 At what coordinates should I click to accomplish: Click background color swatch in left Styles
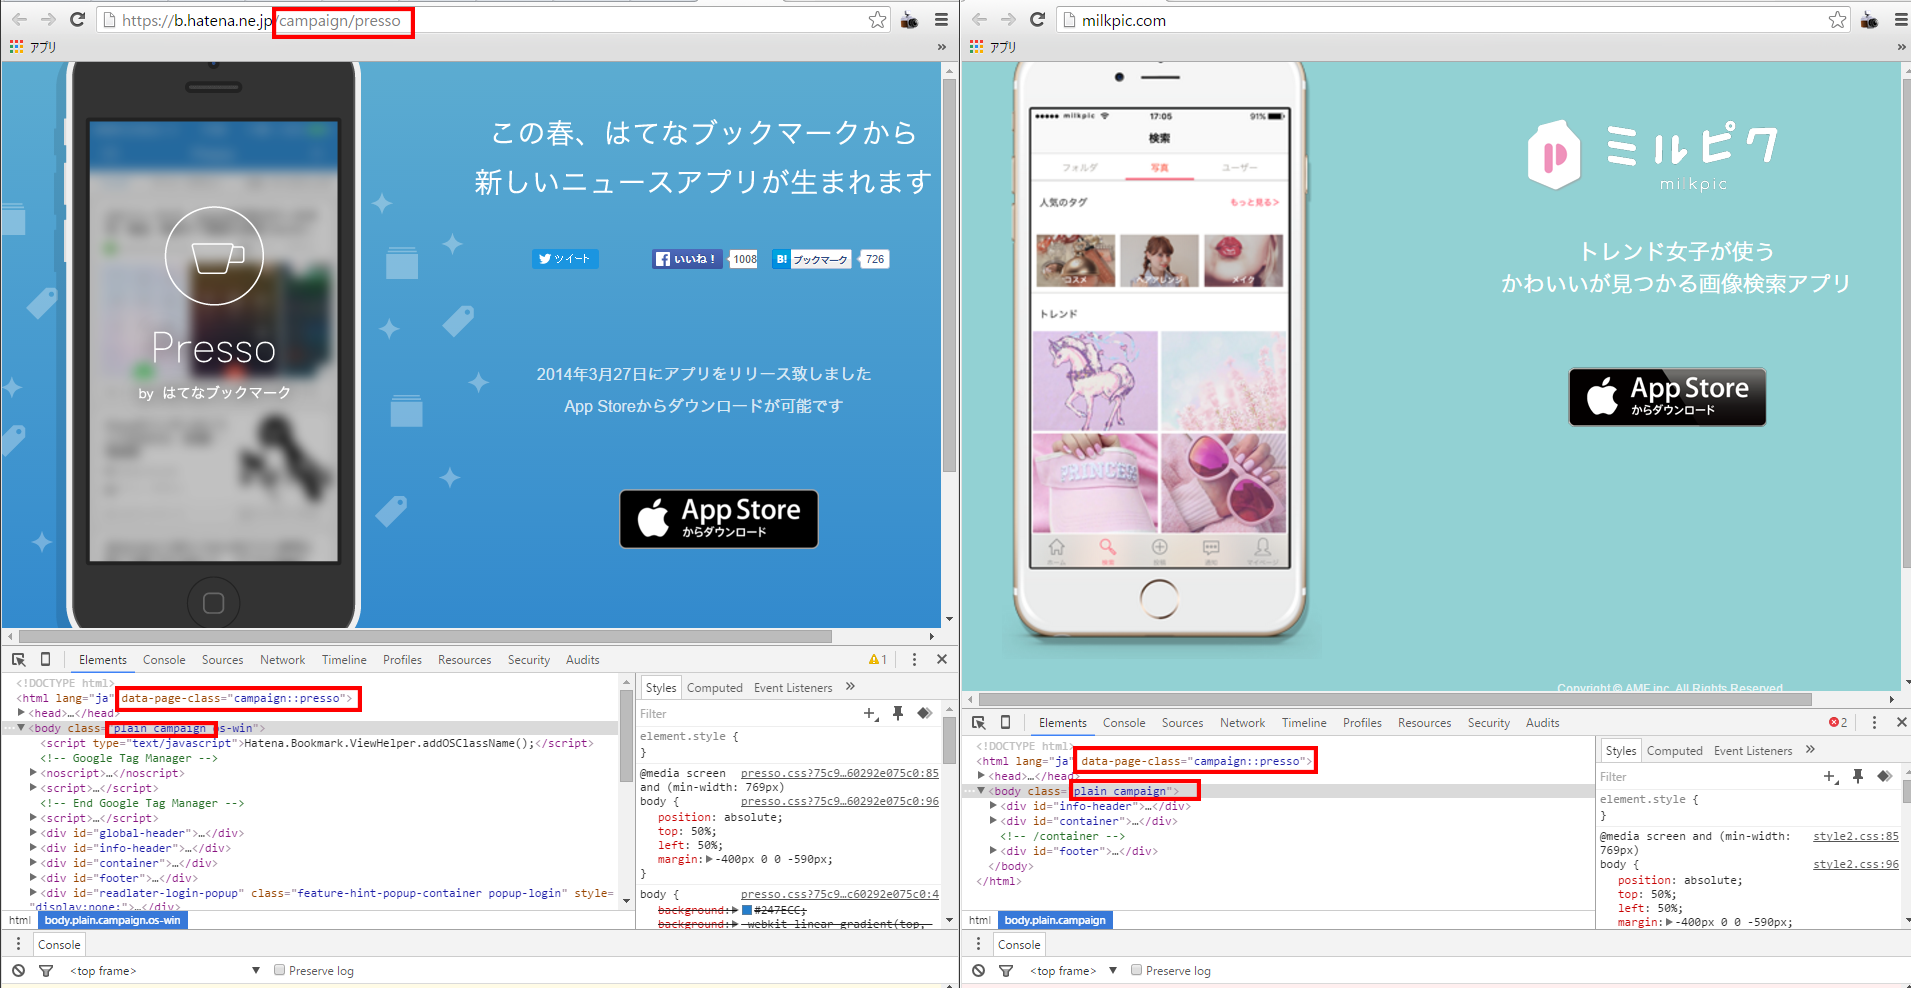747,910
